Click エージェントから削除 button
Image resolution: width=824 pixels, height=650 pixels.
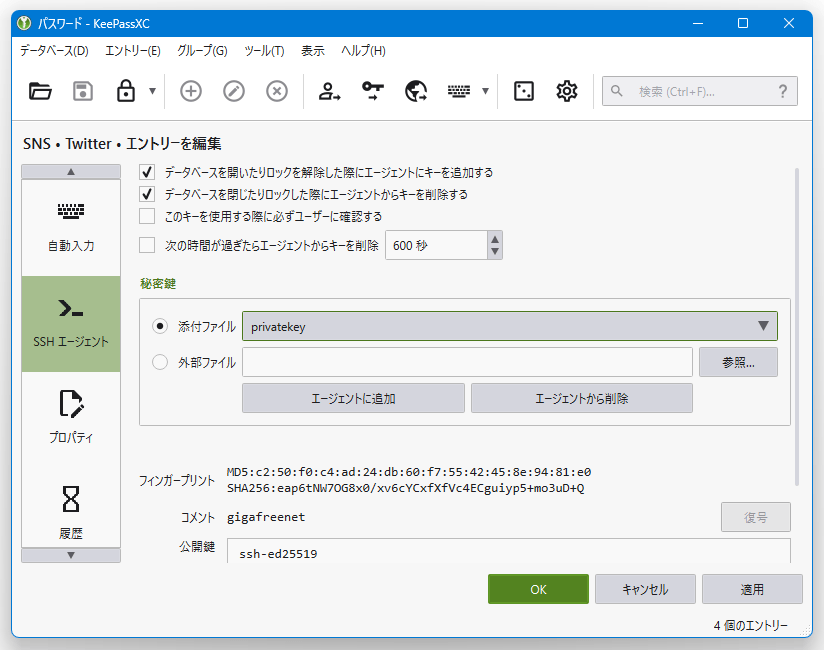click(x=582, y=398)
